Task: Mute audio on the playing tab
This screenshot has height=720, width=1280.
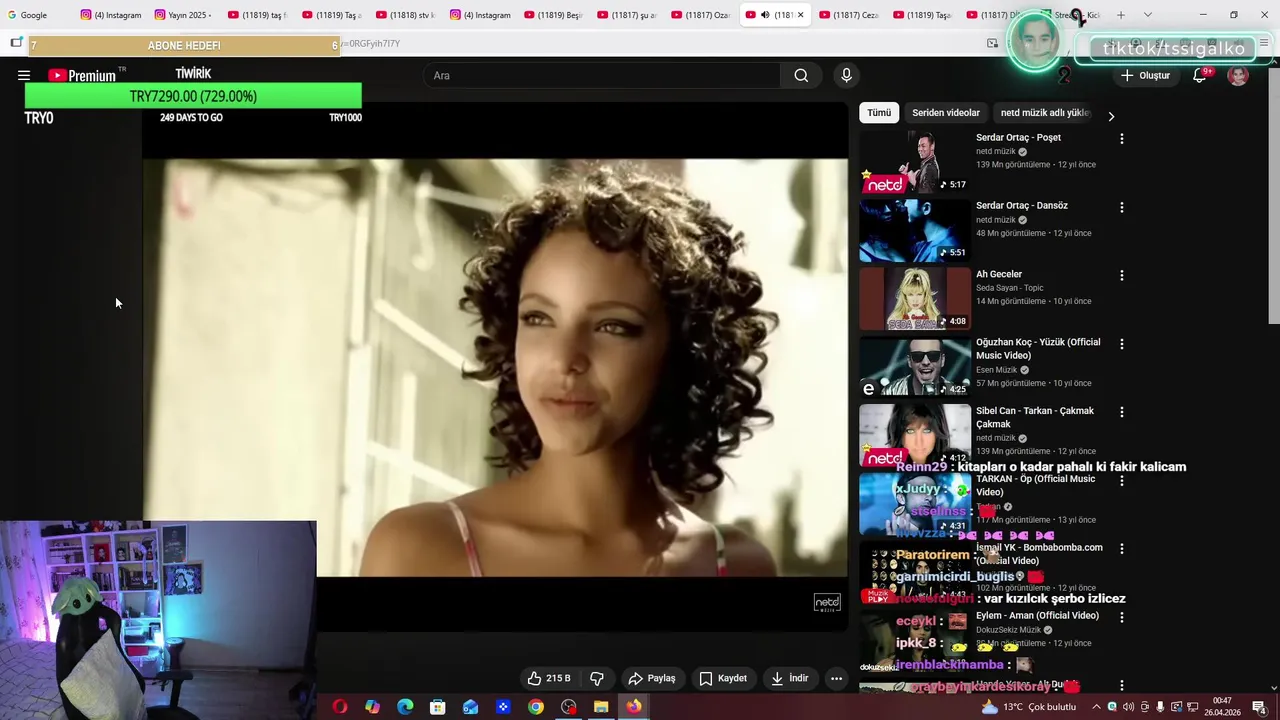Action: coord(765,15)
